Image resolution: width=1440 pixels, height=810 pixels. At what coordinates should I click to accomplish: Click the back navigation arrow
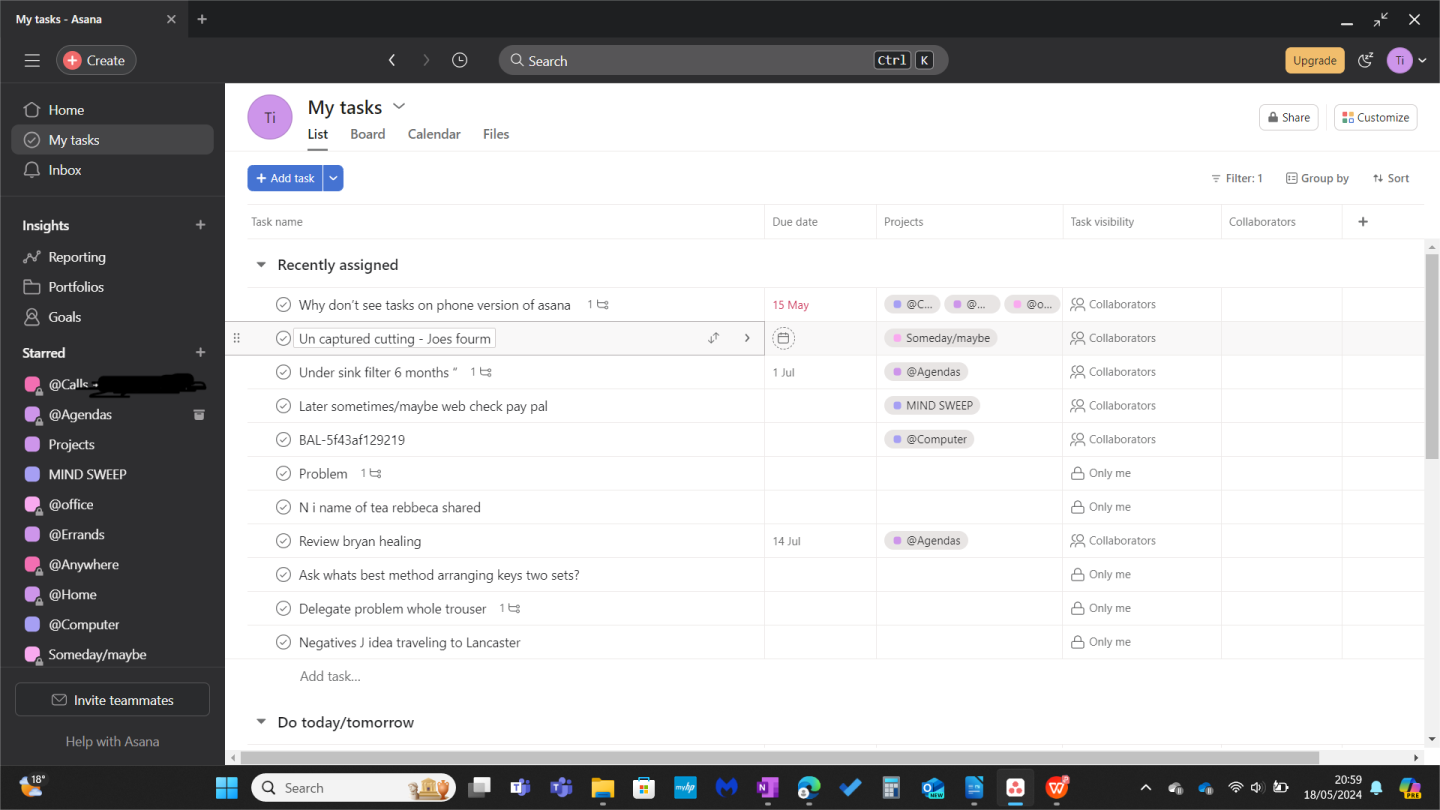392,60
